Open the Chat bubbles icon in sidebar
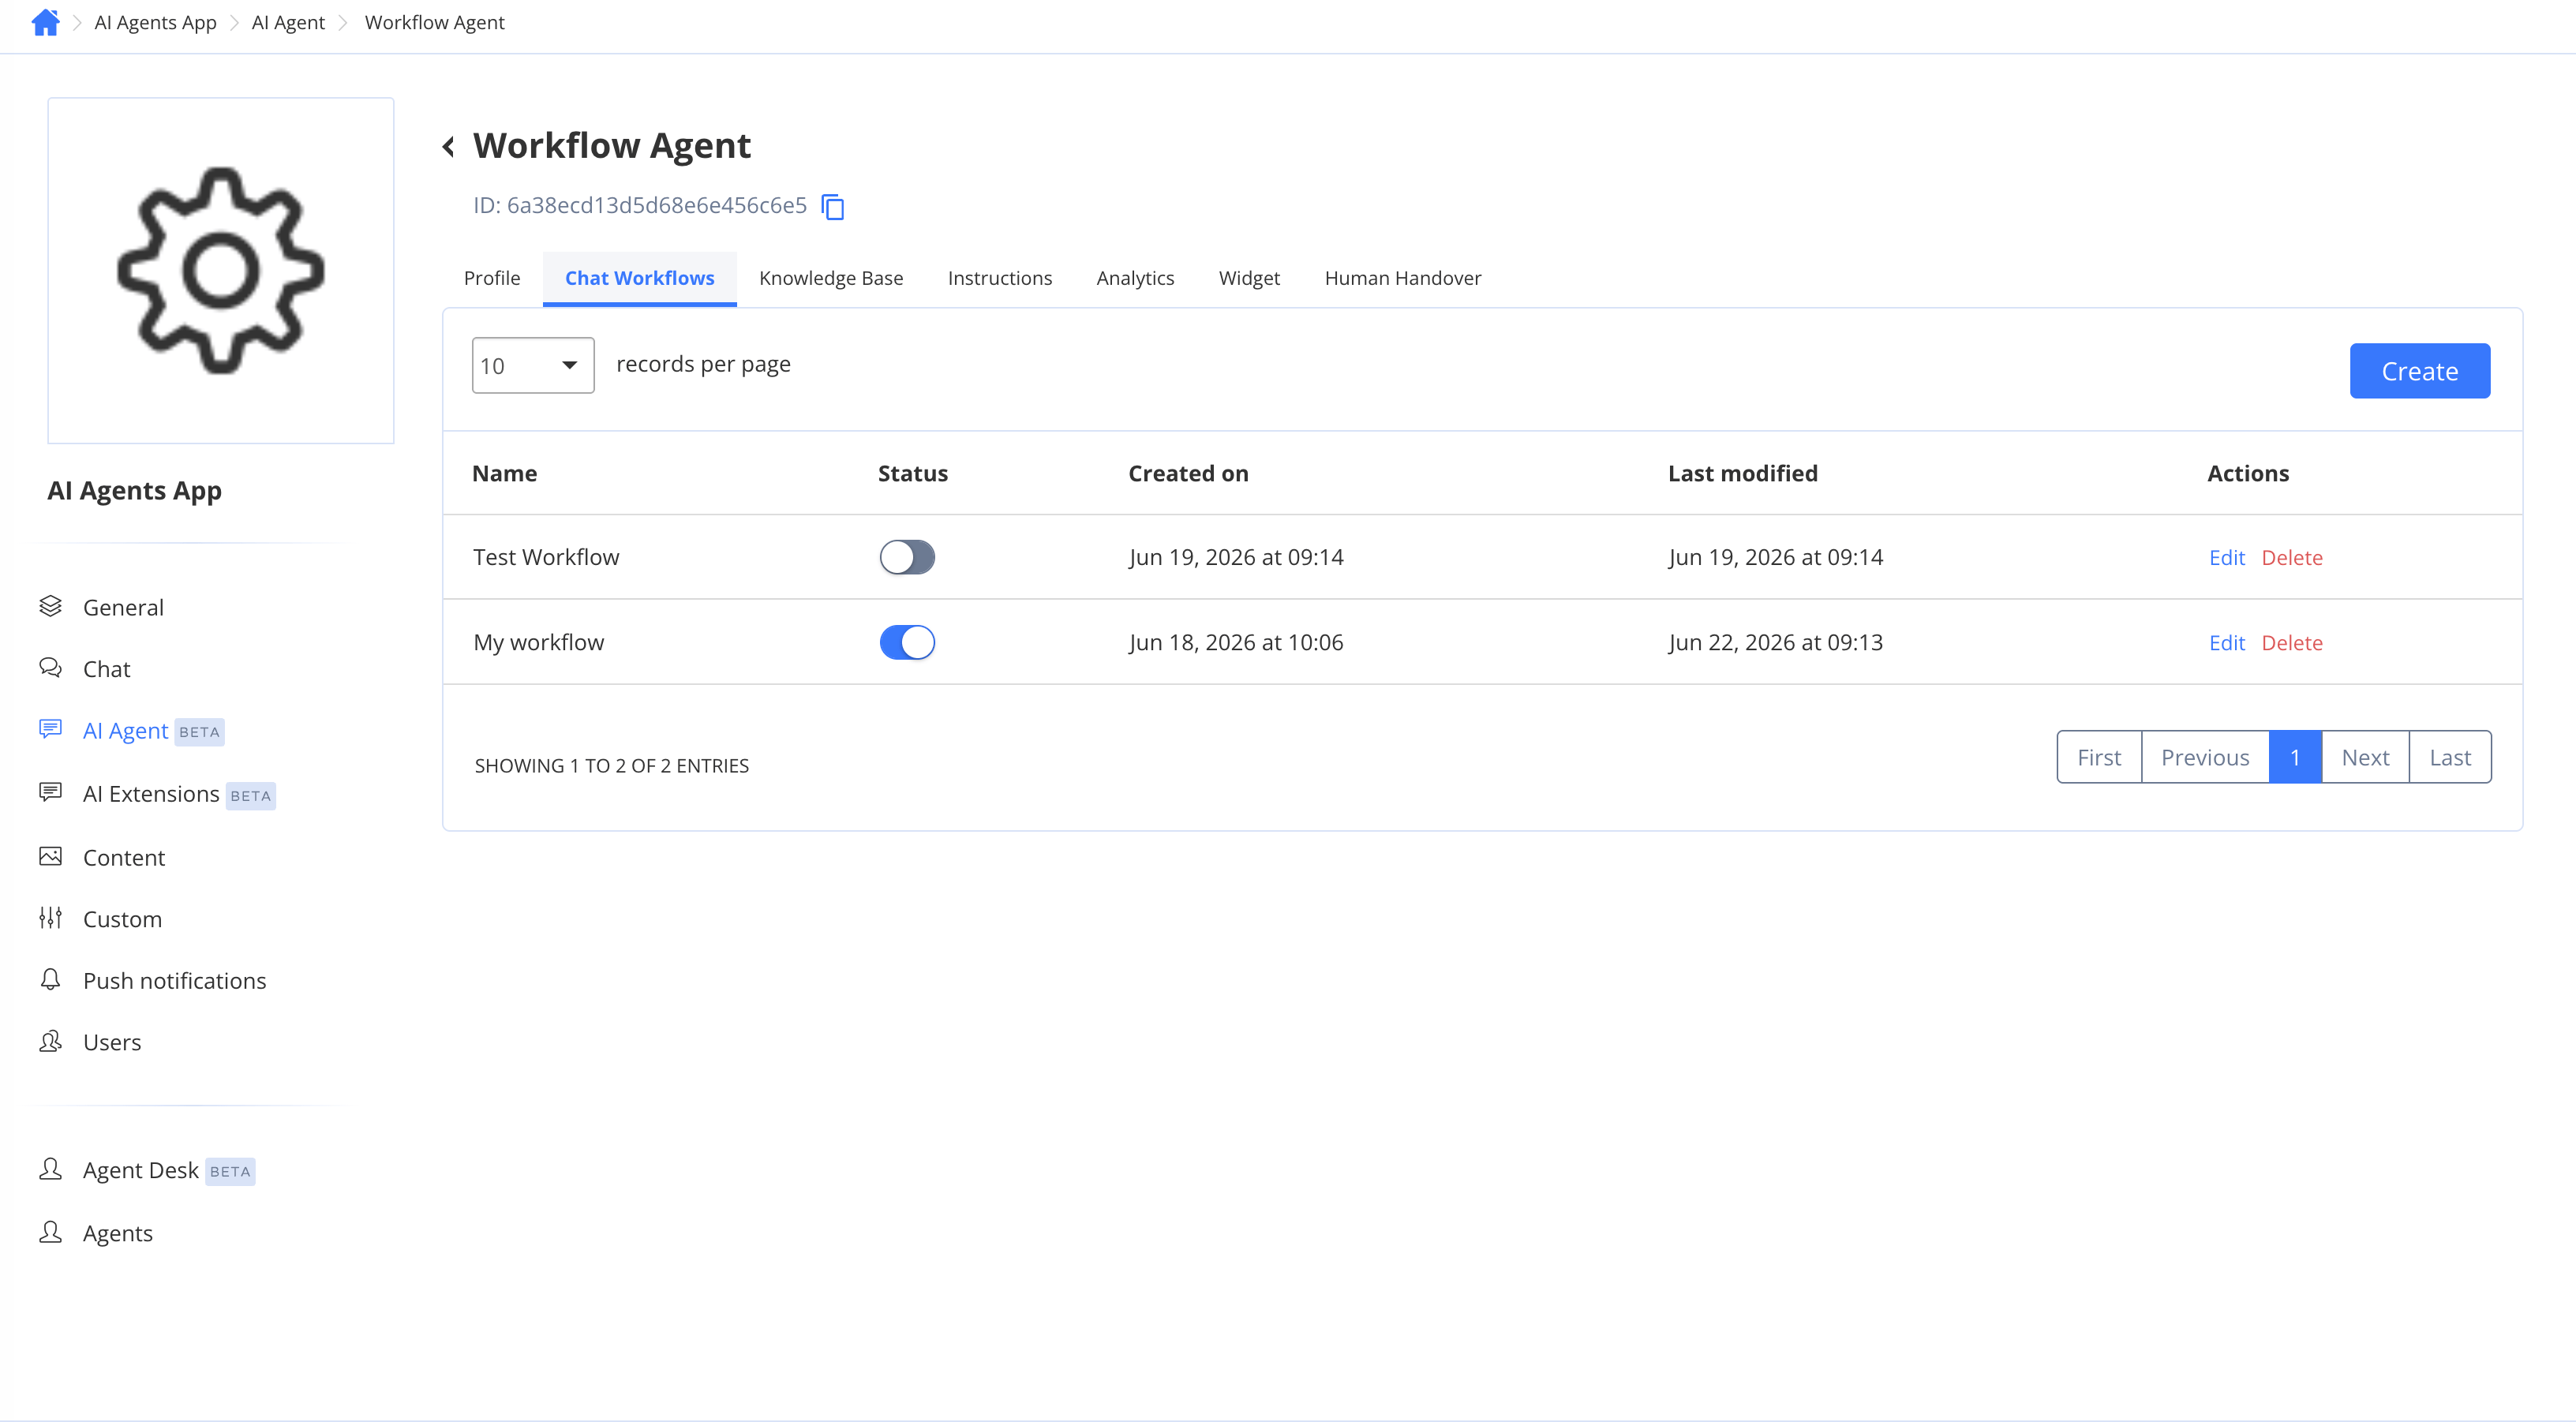 [x=51, y=668]
